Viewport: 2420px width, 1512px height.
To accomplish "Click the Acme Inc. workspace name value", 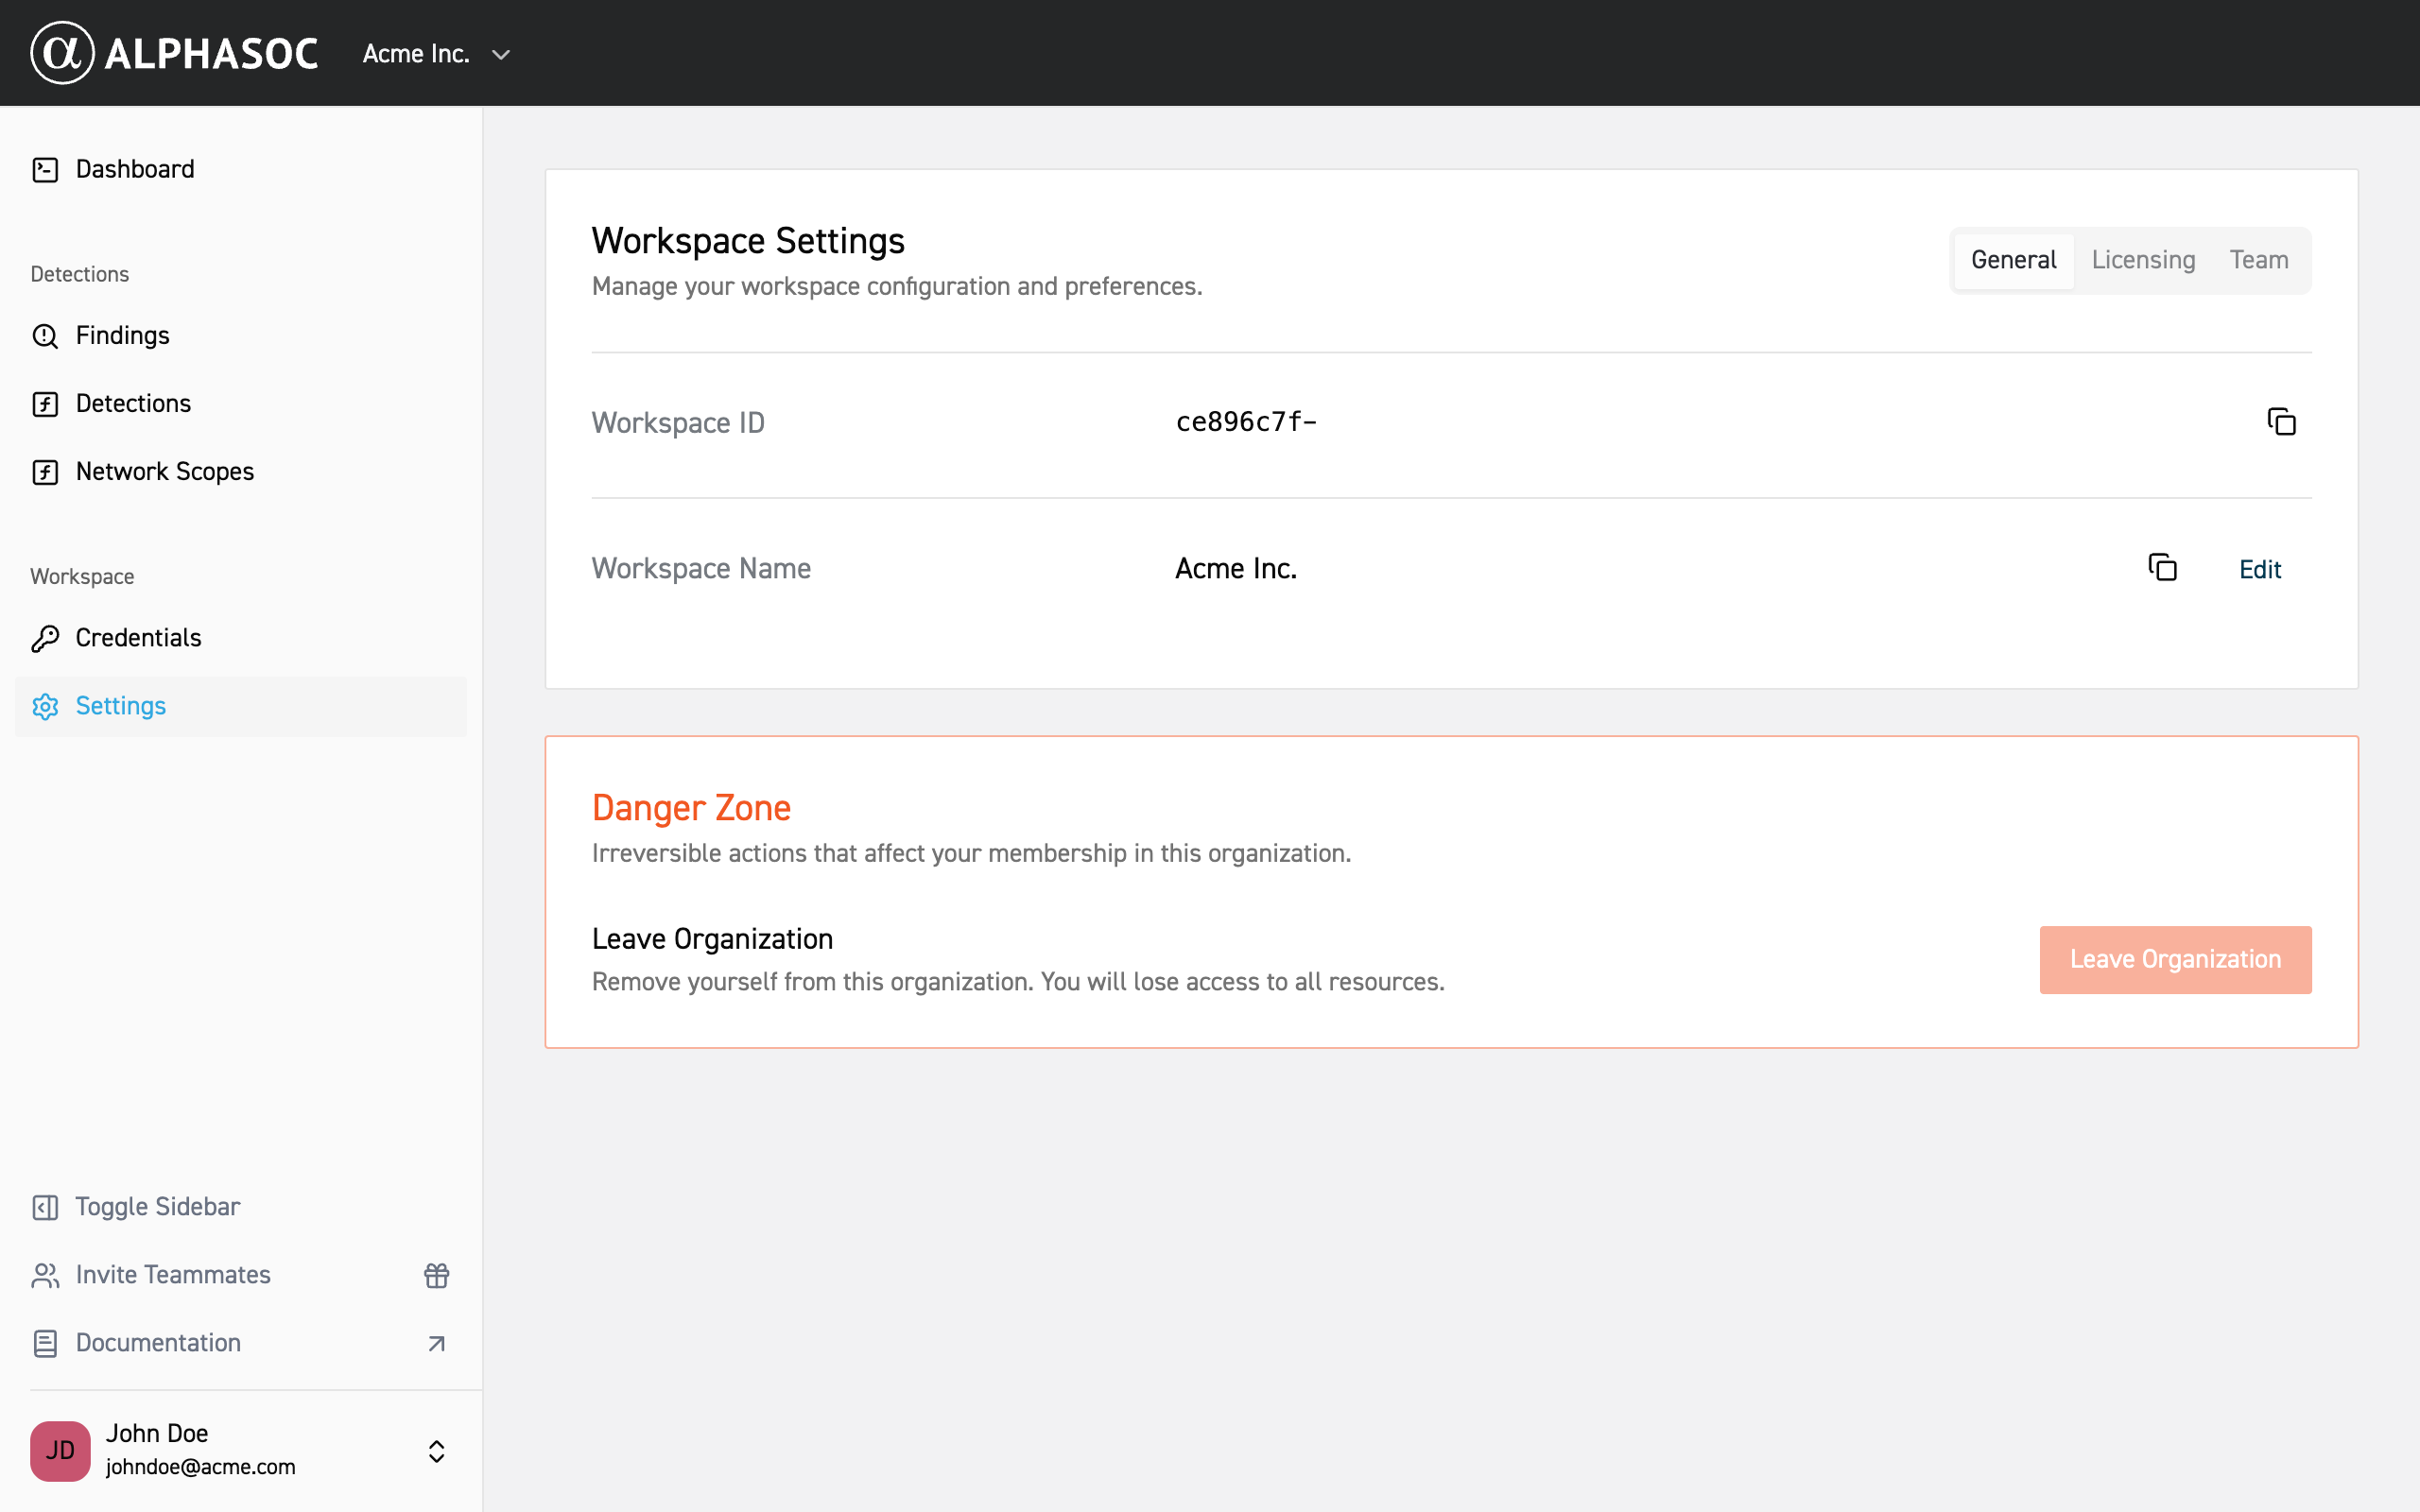I will click(1236, 568).
